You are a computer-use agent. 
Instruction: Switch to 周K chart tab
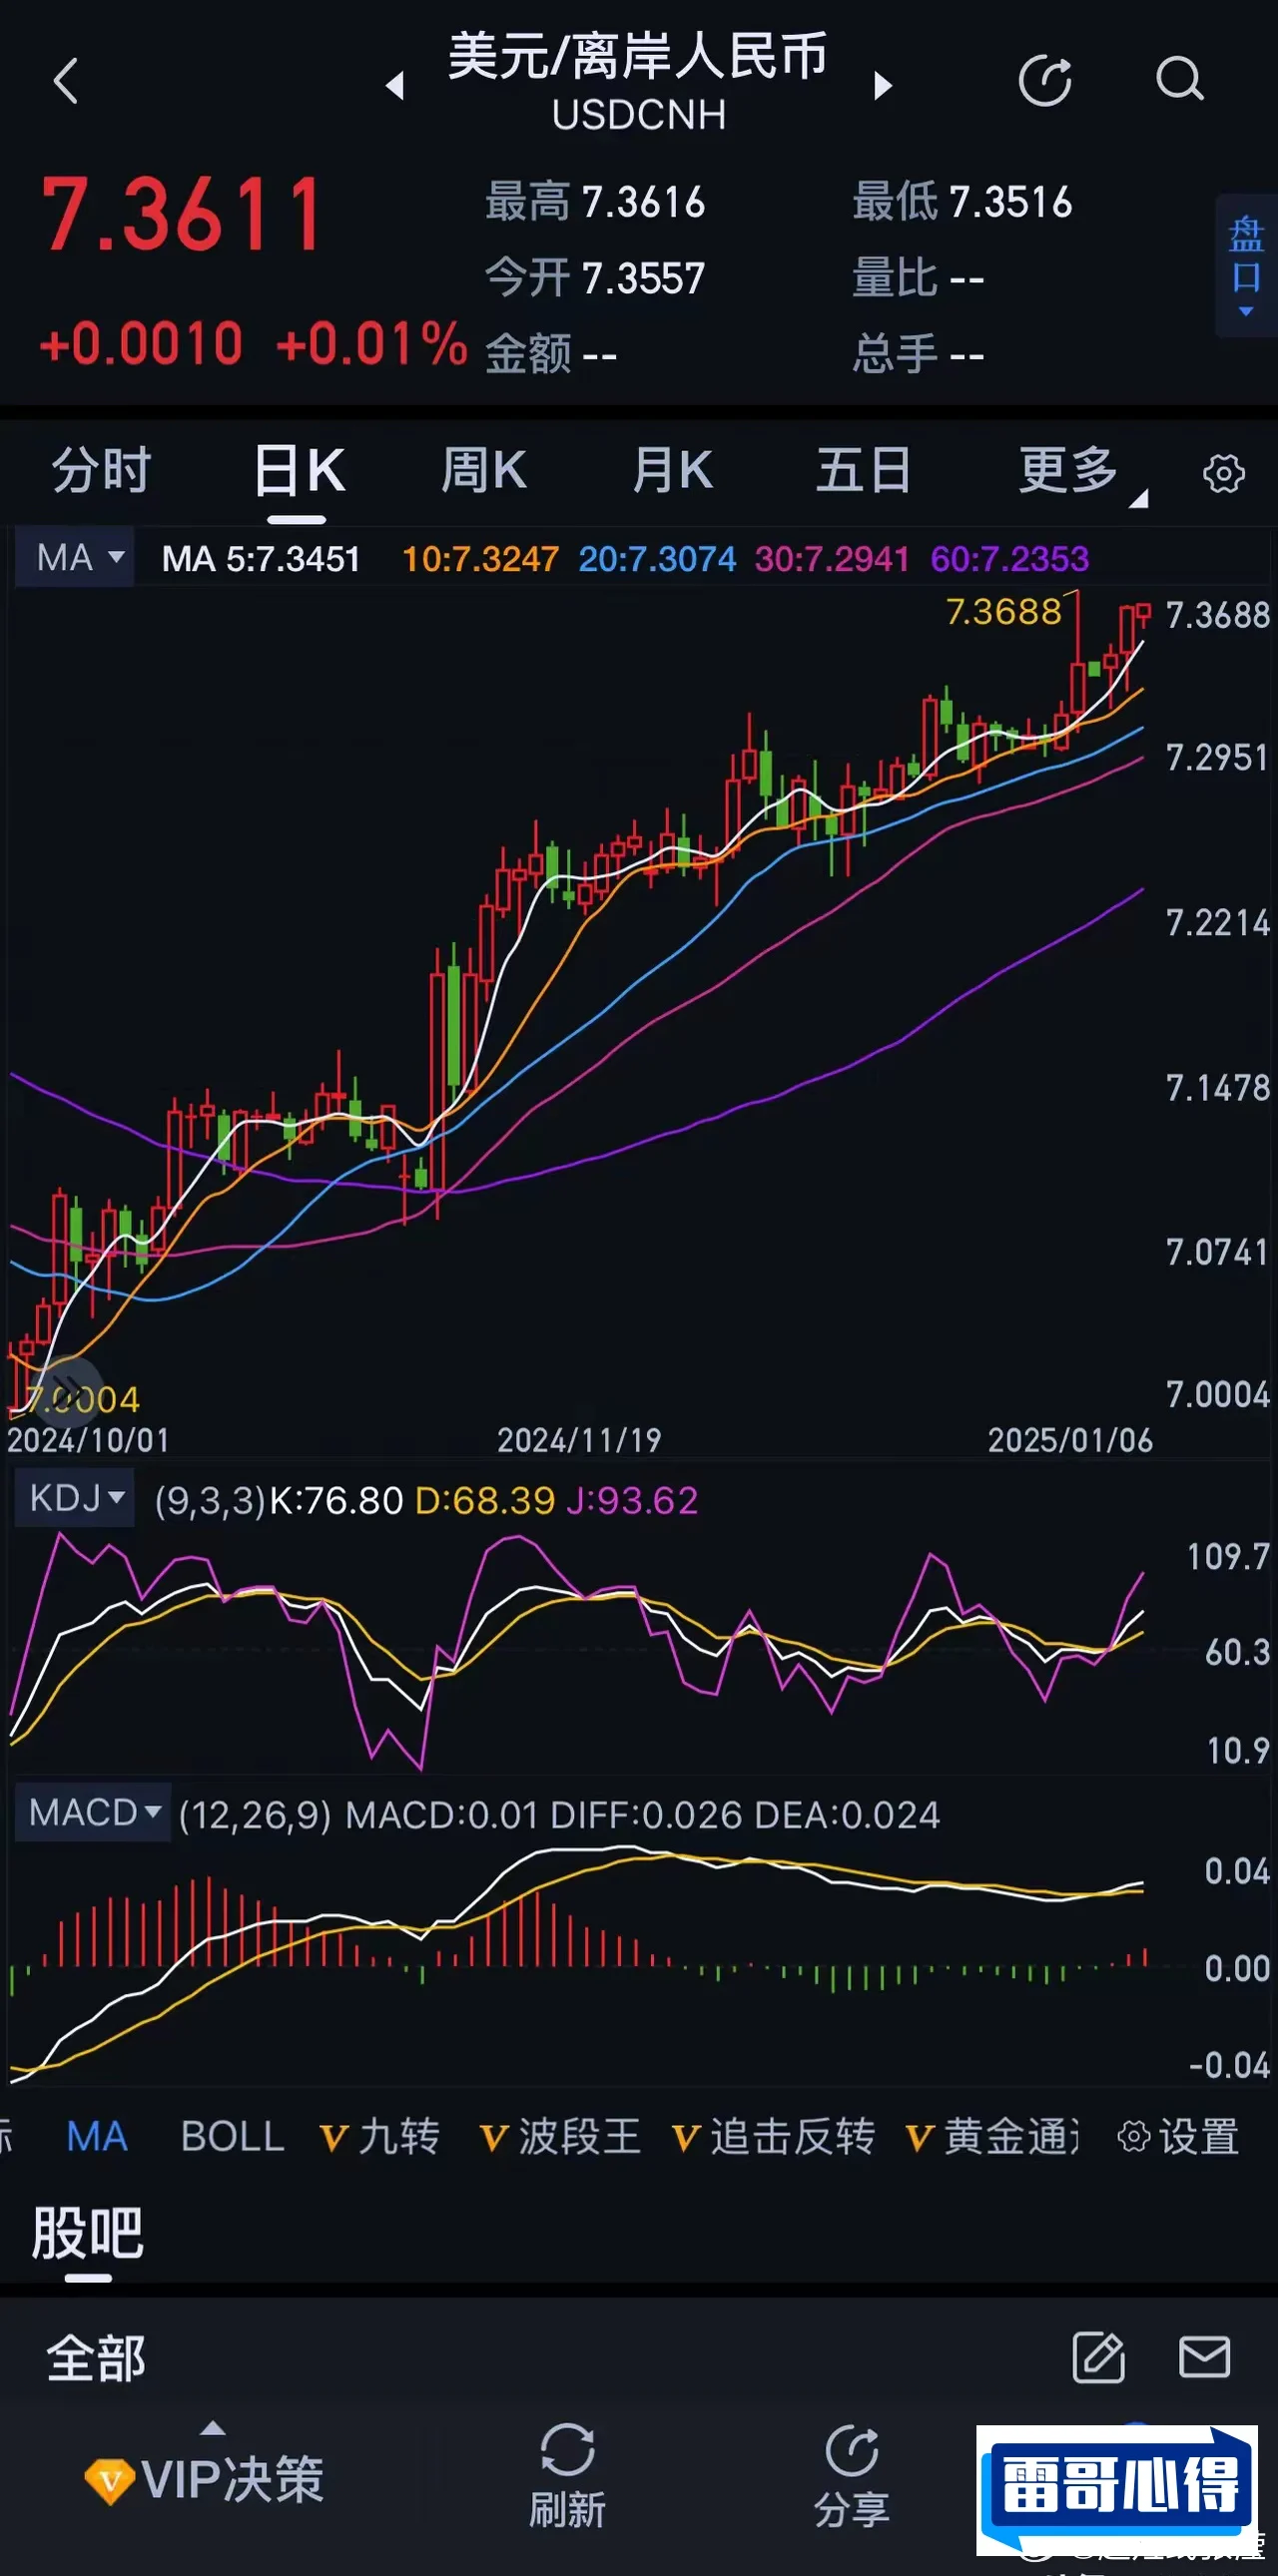pyautogui.click(x=484, y=470)
